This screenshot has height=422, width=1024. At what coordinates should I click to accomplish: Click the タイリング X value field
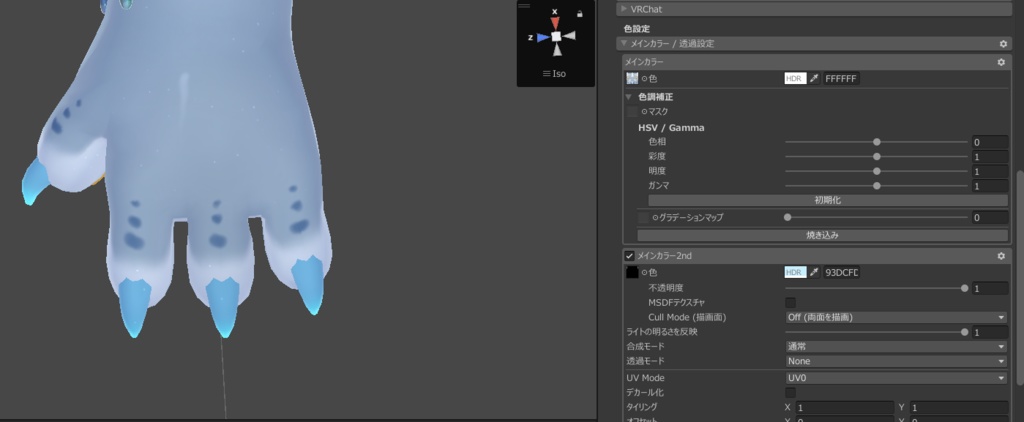click(x=844, y=407)
